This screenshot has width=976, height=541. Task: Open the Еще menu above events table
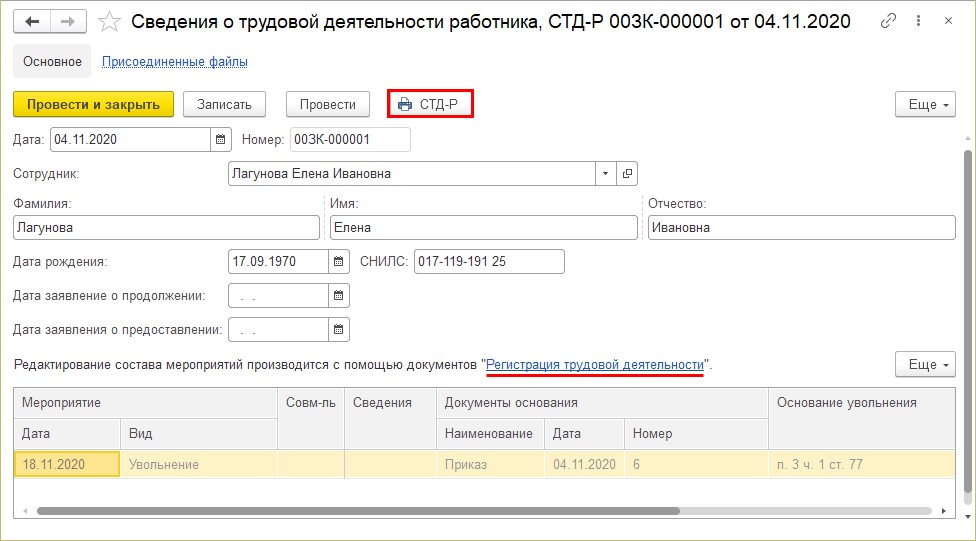(x=926, y=364)
